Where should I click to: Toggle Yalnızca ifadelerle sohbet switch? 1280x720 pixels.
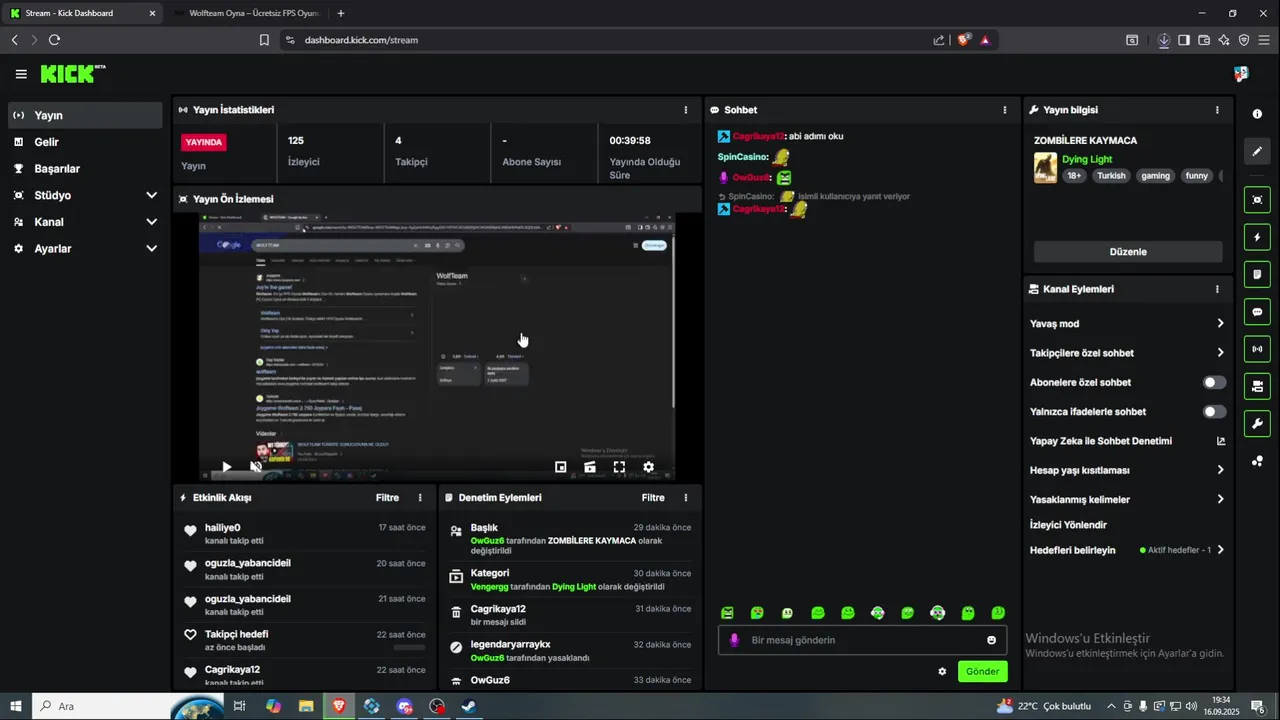(x=1214, y=412)
